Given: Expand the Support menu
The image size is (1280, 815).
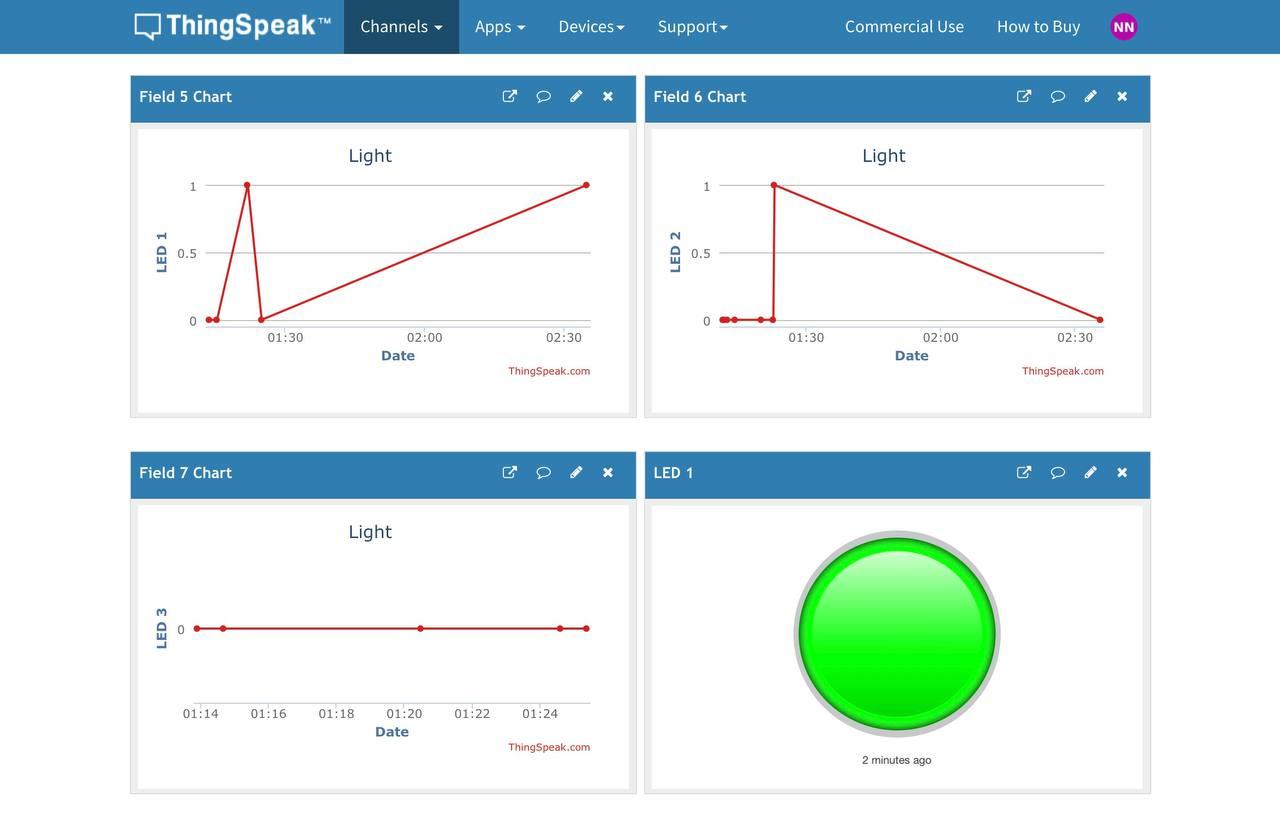Looking at the screenshot, I should [692, 27].
